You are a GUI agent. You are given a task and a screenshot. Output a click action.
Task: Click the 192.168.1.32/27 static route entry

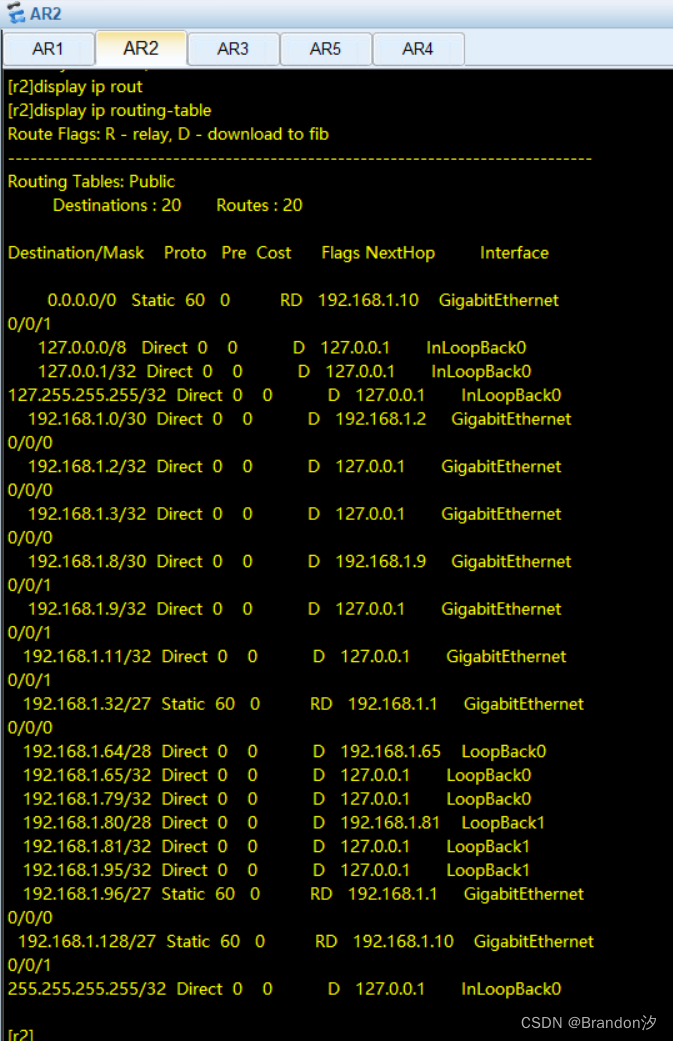tap(87, 704)
